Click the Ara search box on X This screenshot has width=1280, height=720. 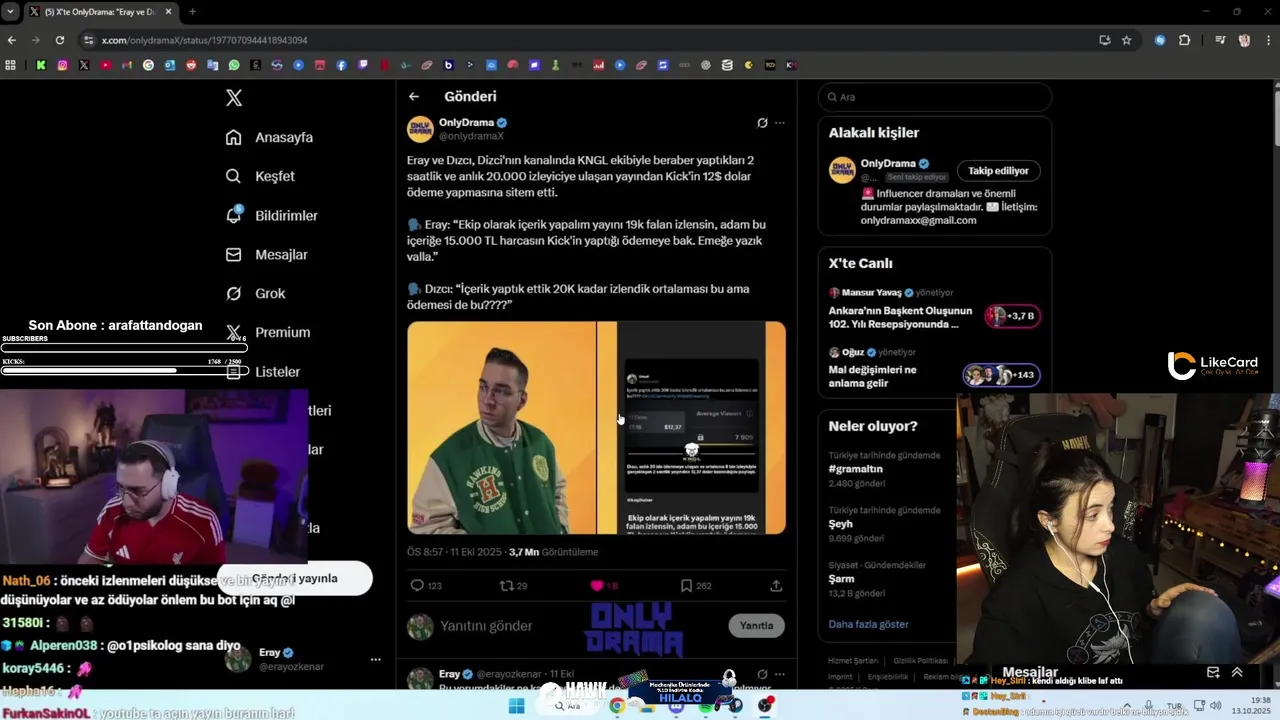(934, 97)
